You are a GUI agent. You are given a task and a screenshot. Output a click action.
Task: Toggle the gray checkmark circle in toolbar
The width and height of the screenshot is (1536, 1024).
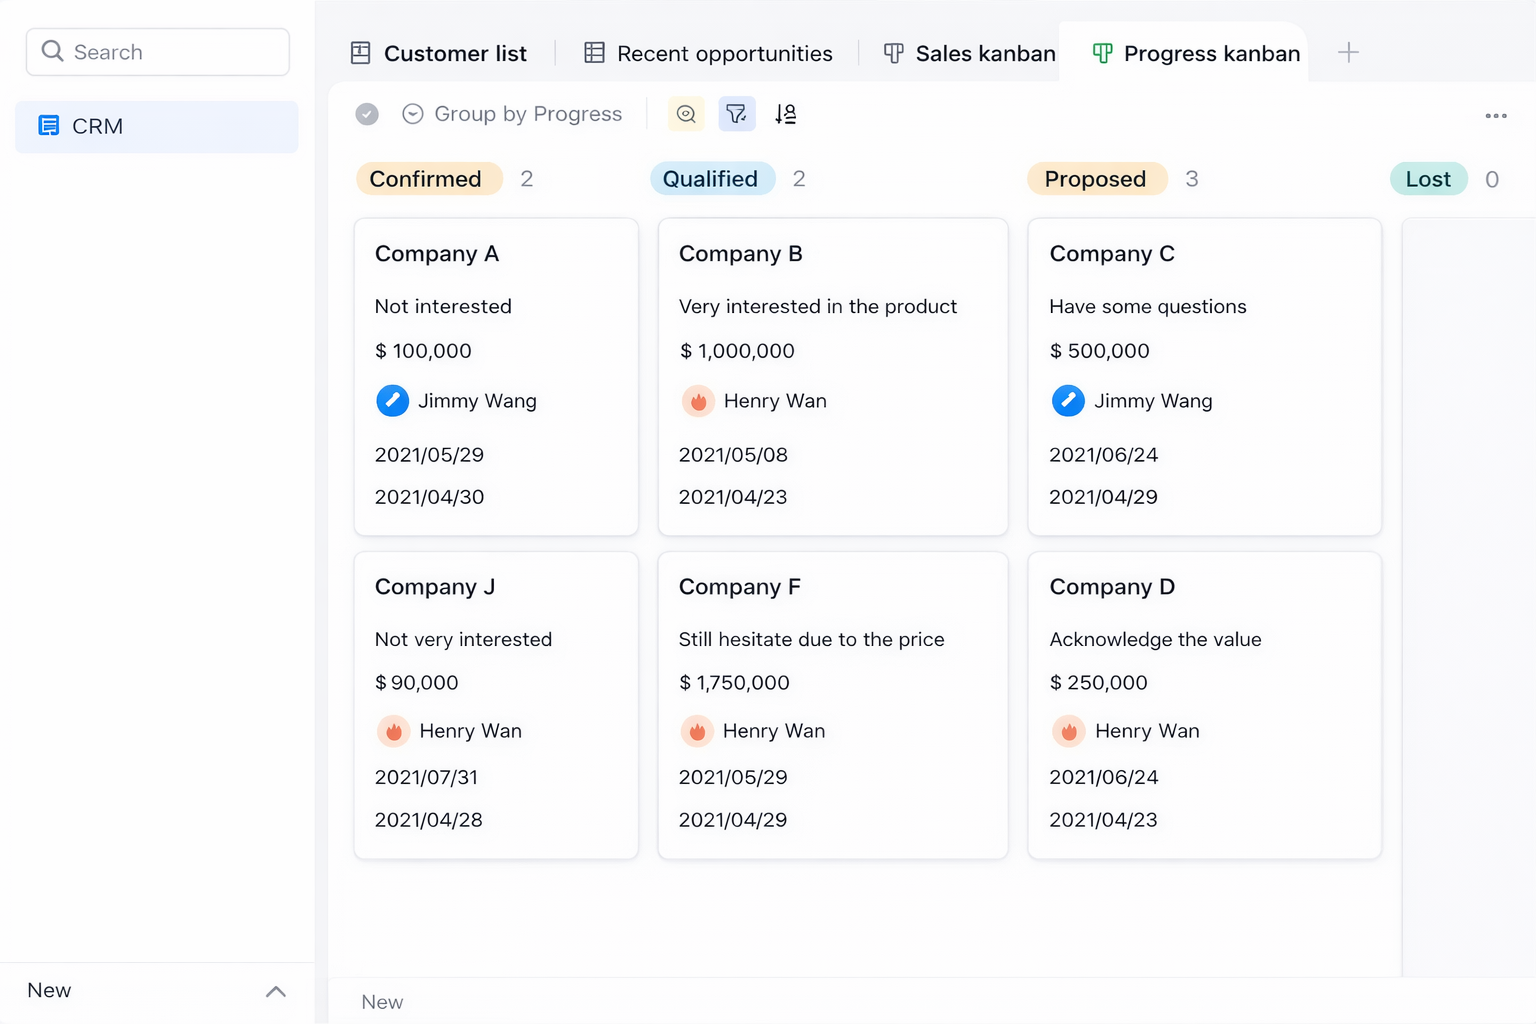367,114
